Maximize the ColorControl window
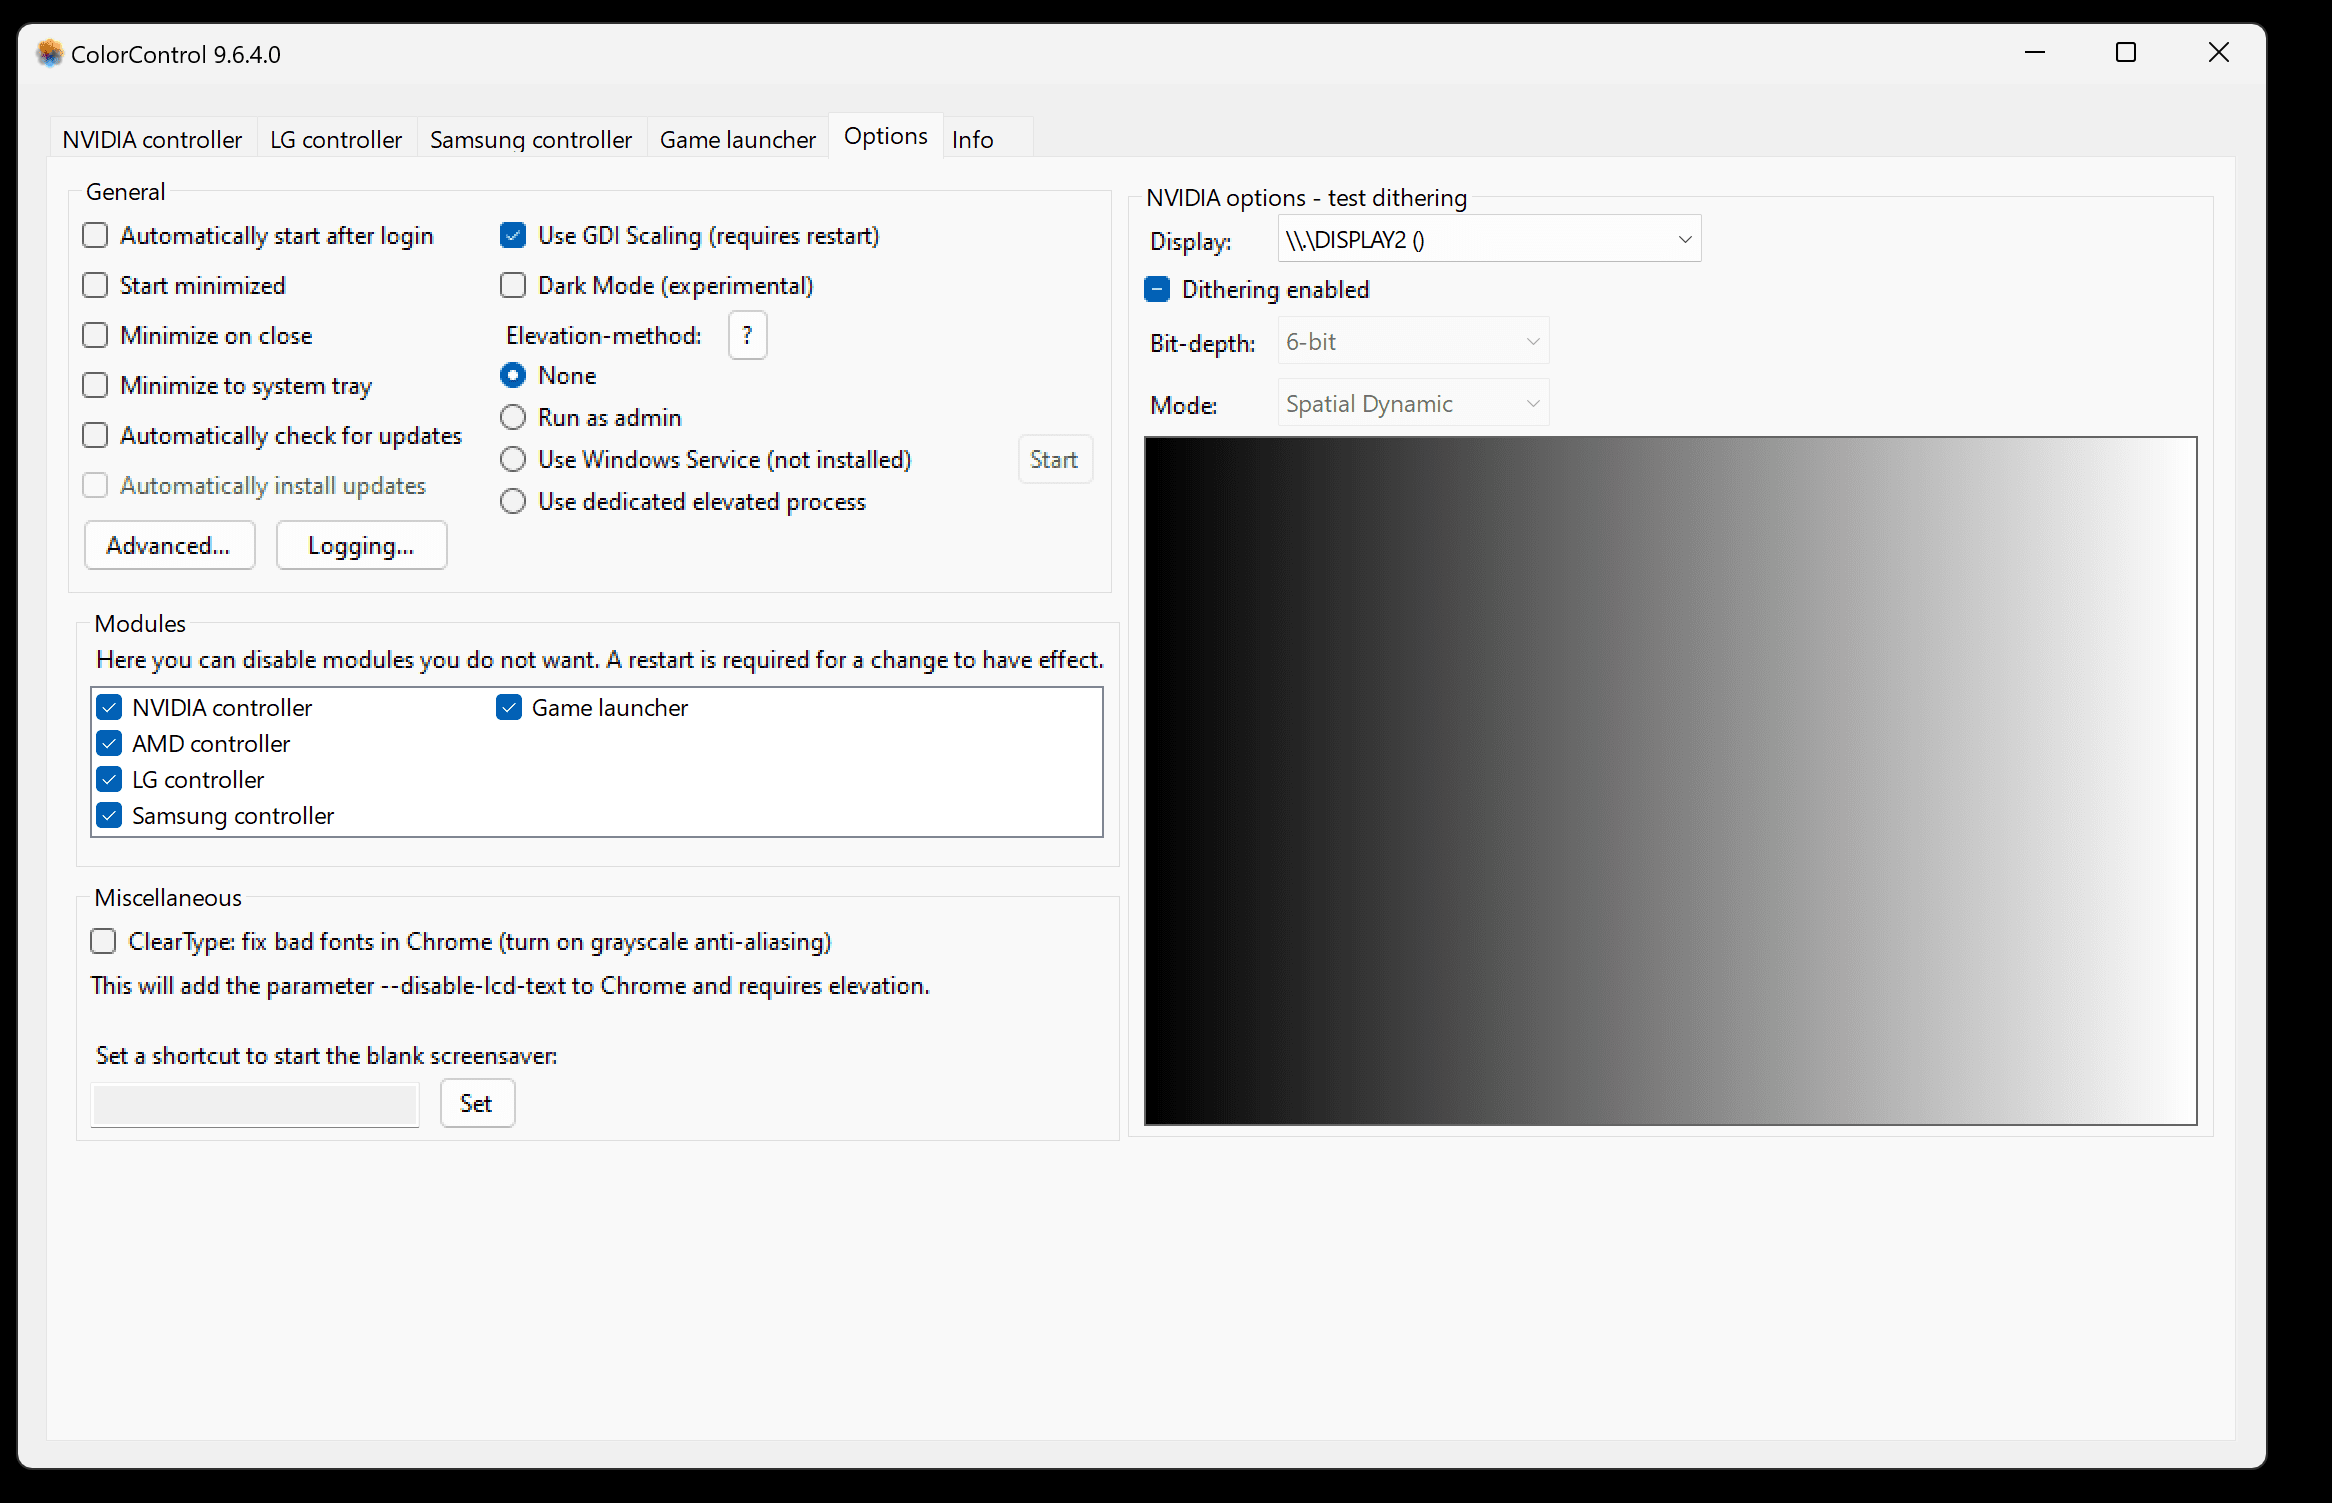This screenshot has width=2332, height=1503. click(2126, 53)
